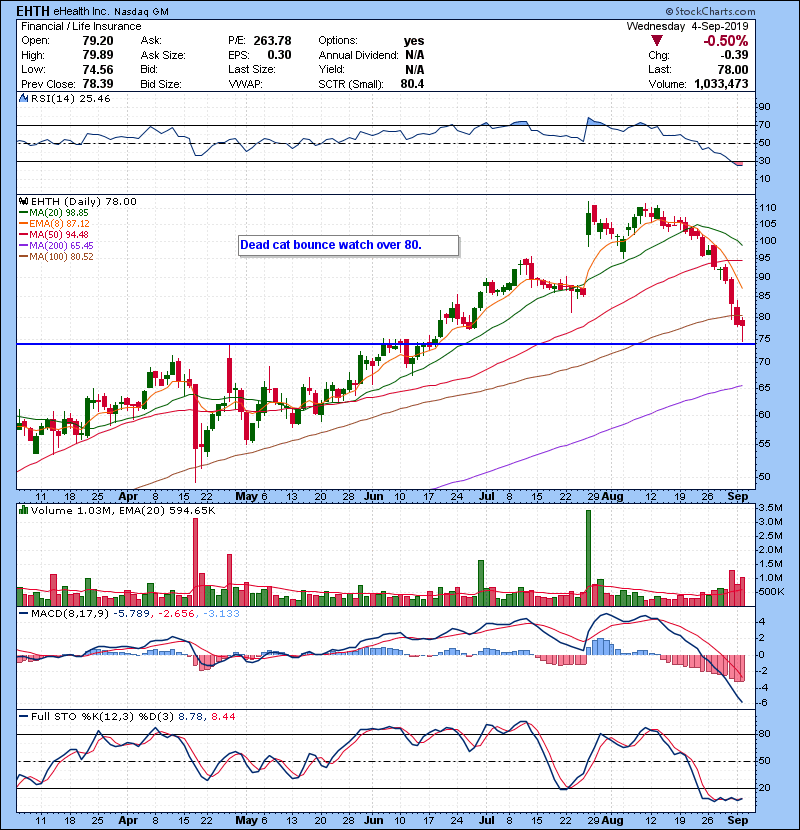Click the SCTR (Small) value 80.4

(412, 84)
